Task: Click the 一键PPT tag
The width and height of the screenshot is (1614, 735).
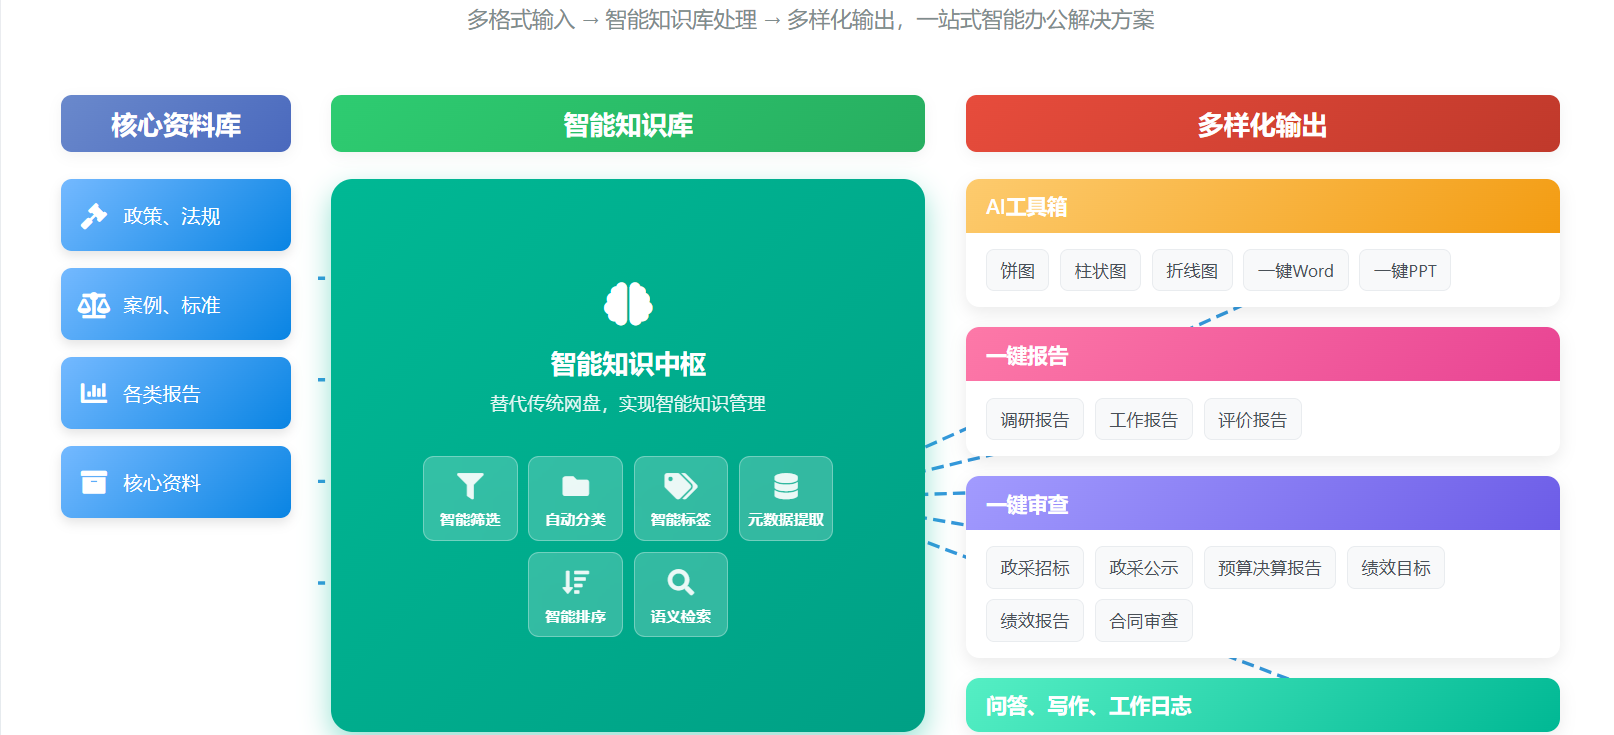Action: 1404,271
